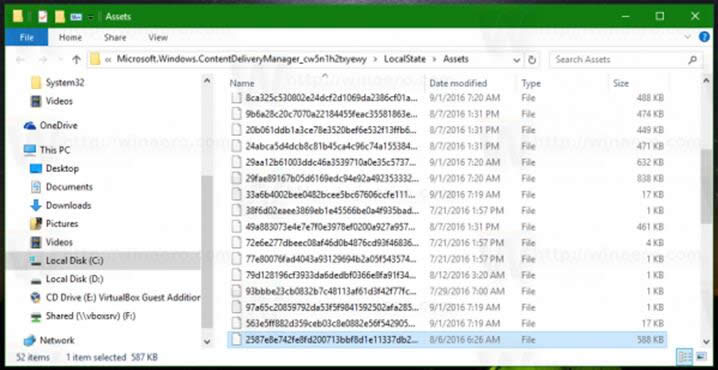Click the file list scroll down arrow

click(706, 341)
